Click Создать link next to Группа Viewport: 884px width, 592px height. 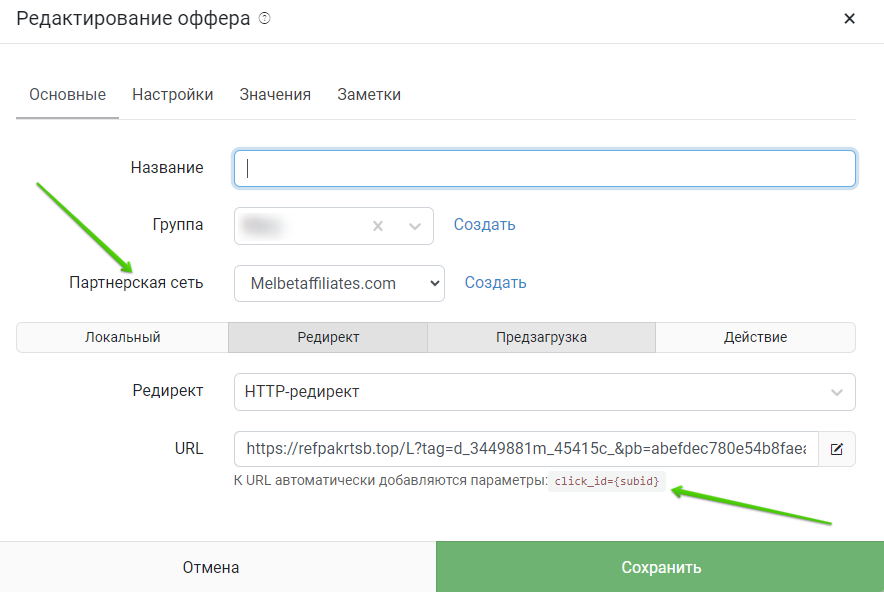[484, 224]
